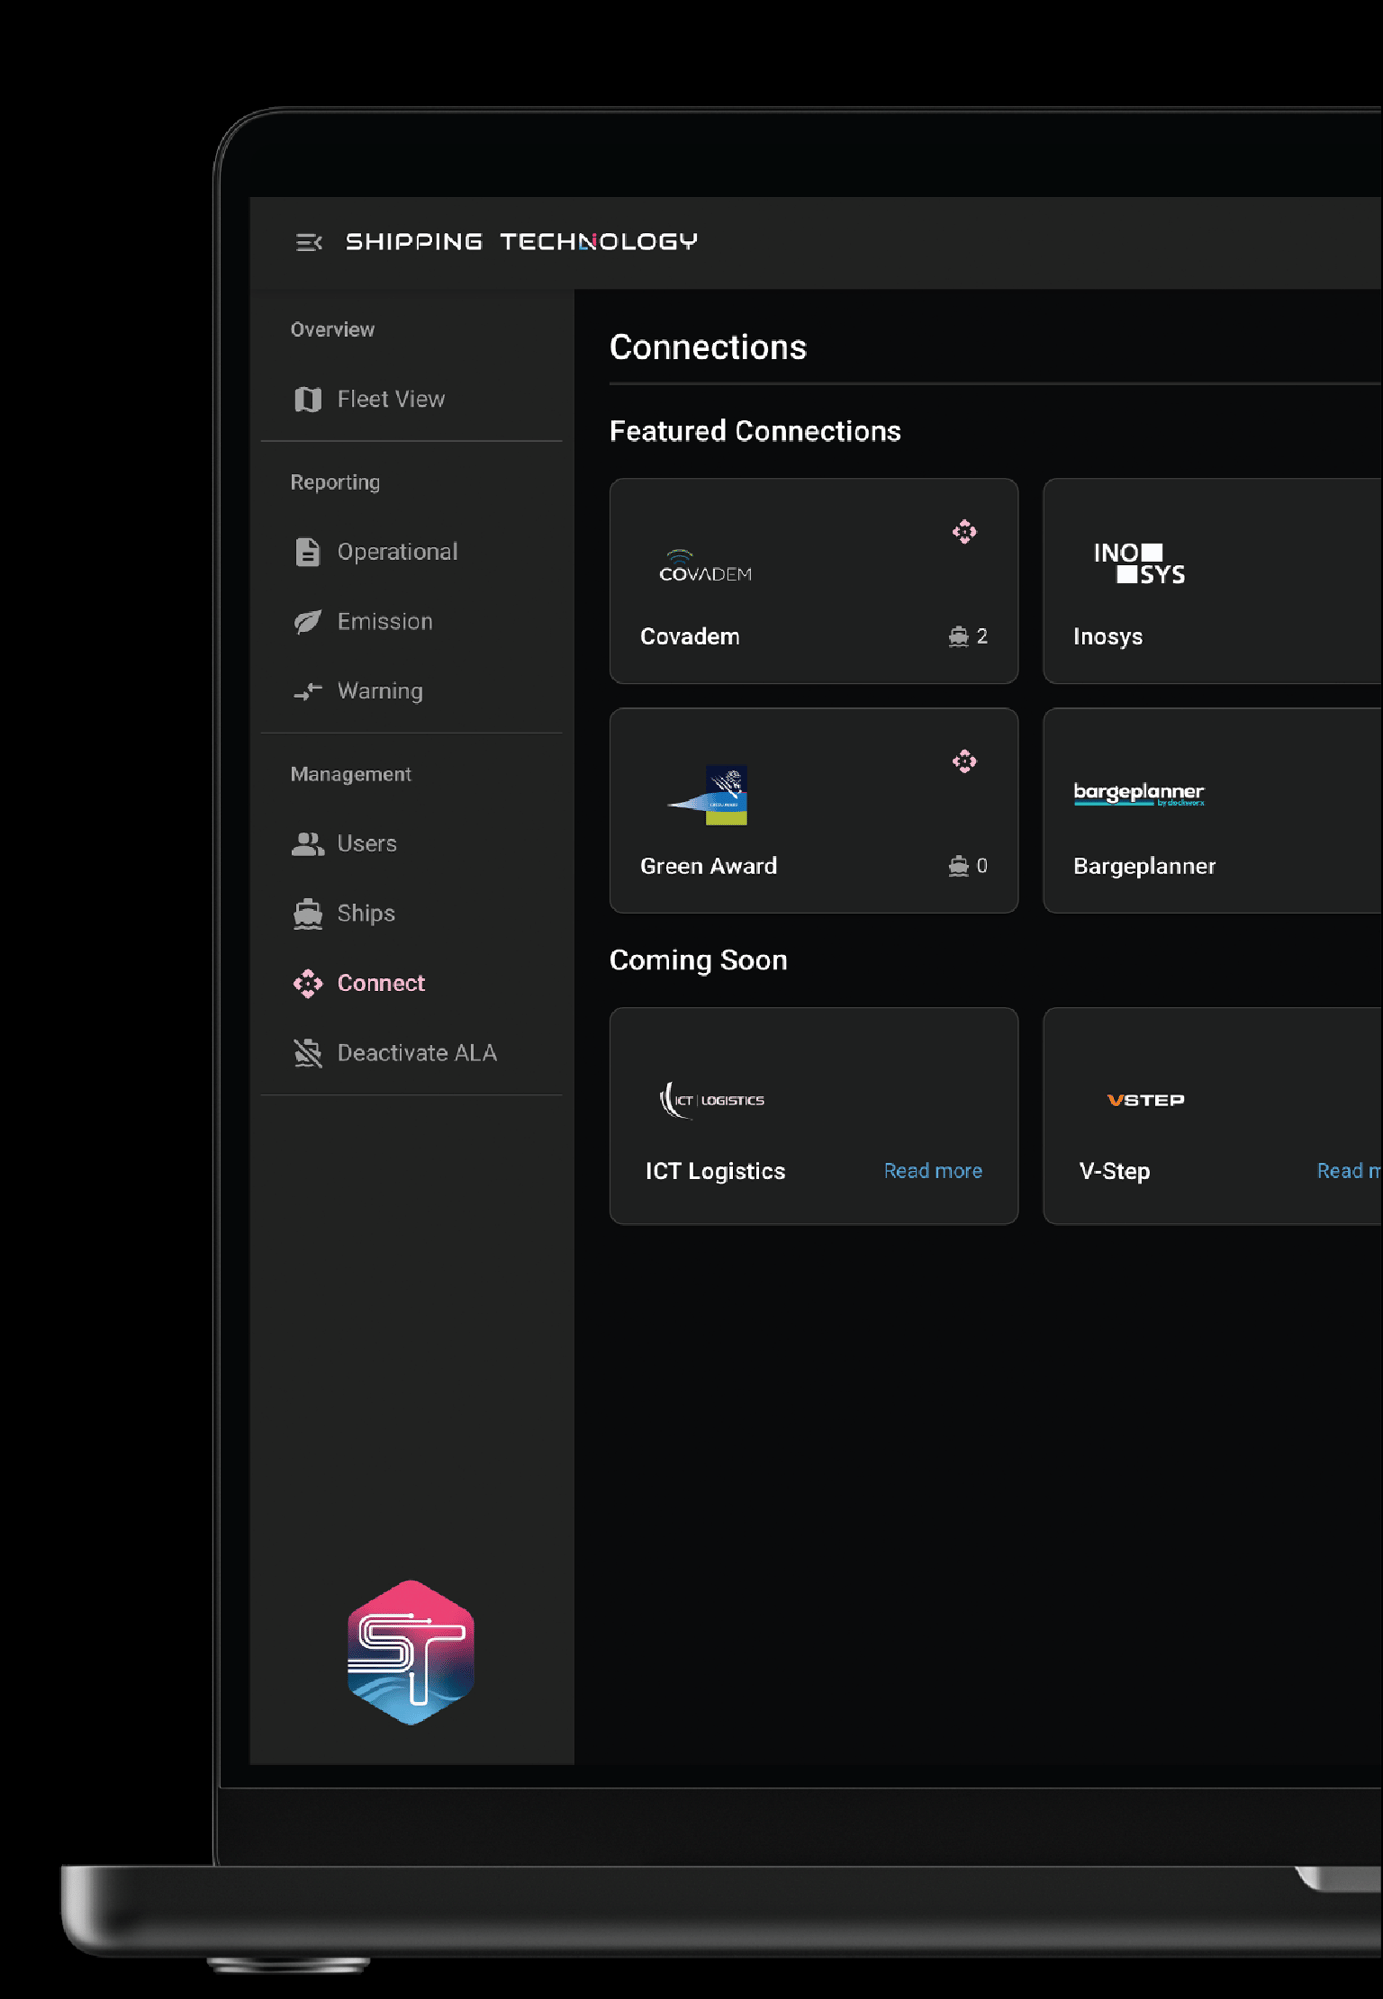Click the Ships boat icon in sidebar
This screenshot has height=1999, width=1383.
point(308,914)
